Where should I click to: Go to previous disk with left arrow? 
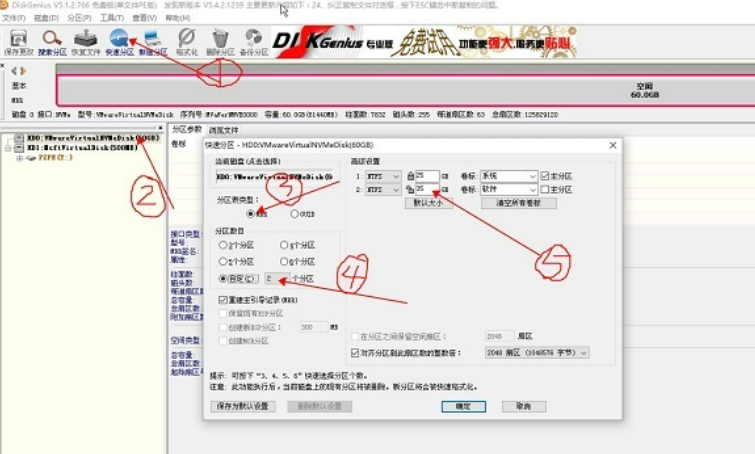[x=14, y=71]
